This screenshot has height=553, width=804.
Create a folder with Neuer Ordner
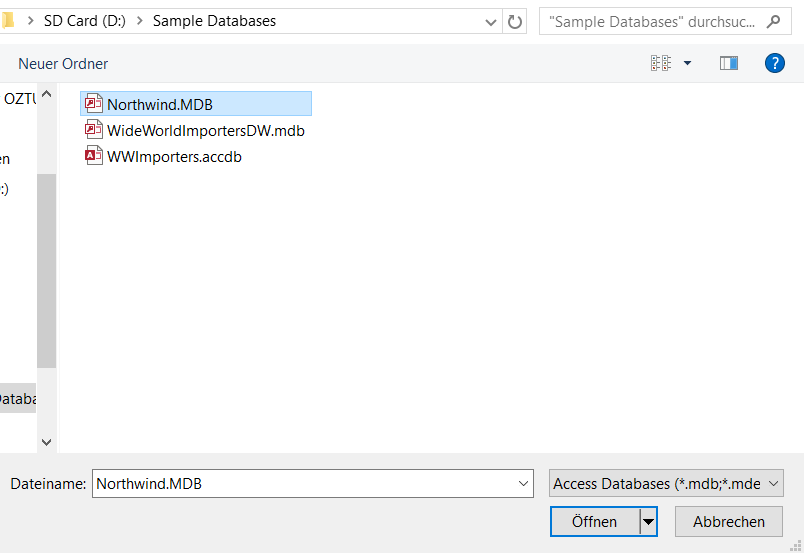63,64
